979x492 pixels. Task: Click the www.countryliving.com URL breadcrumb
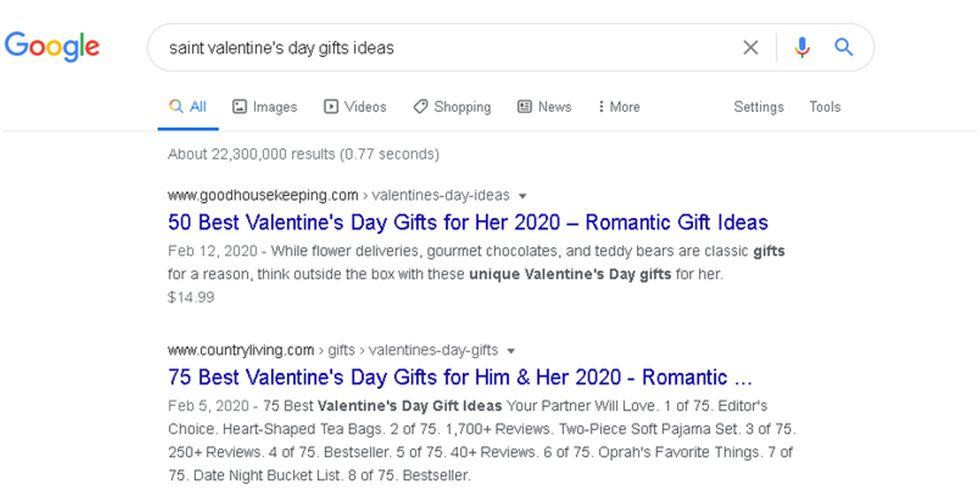241,350
